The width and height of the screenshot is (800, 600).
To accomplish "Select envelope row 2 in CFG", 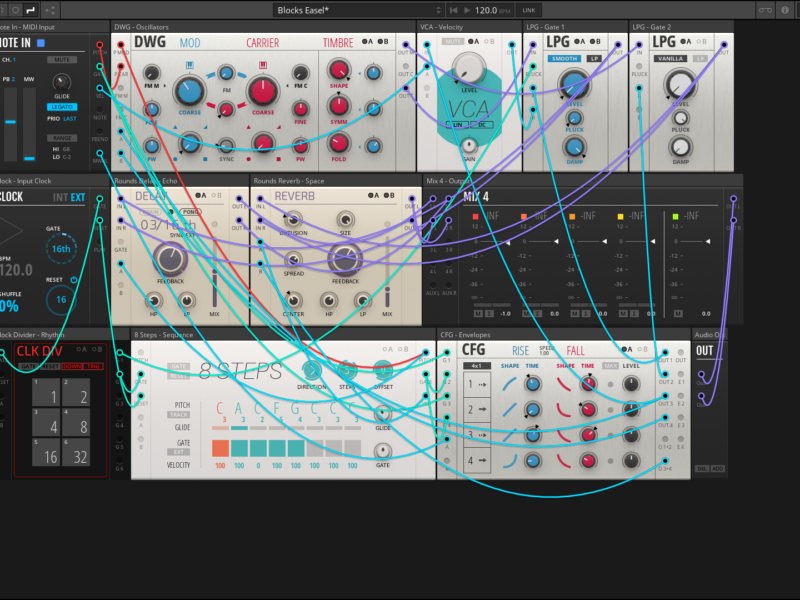I will (x=476, y=410).
